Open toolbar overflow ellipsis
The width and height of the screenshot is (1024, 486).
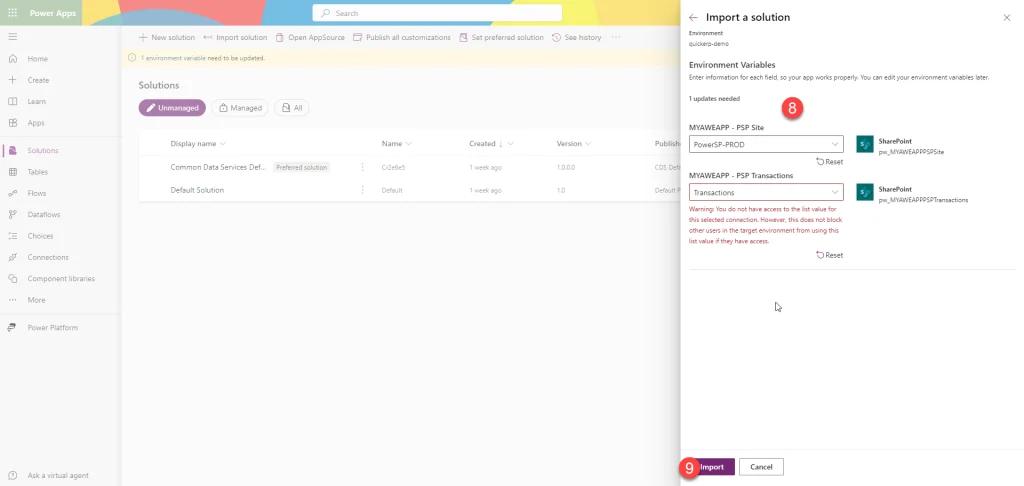point(615,37)
